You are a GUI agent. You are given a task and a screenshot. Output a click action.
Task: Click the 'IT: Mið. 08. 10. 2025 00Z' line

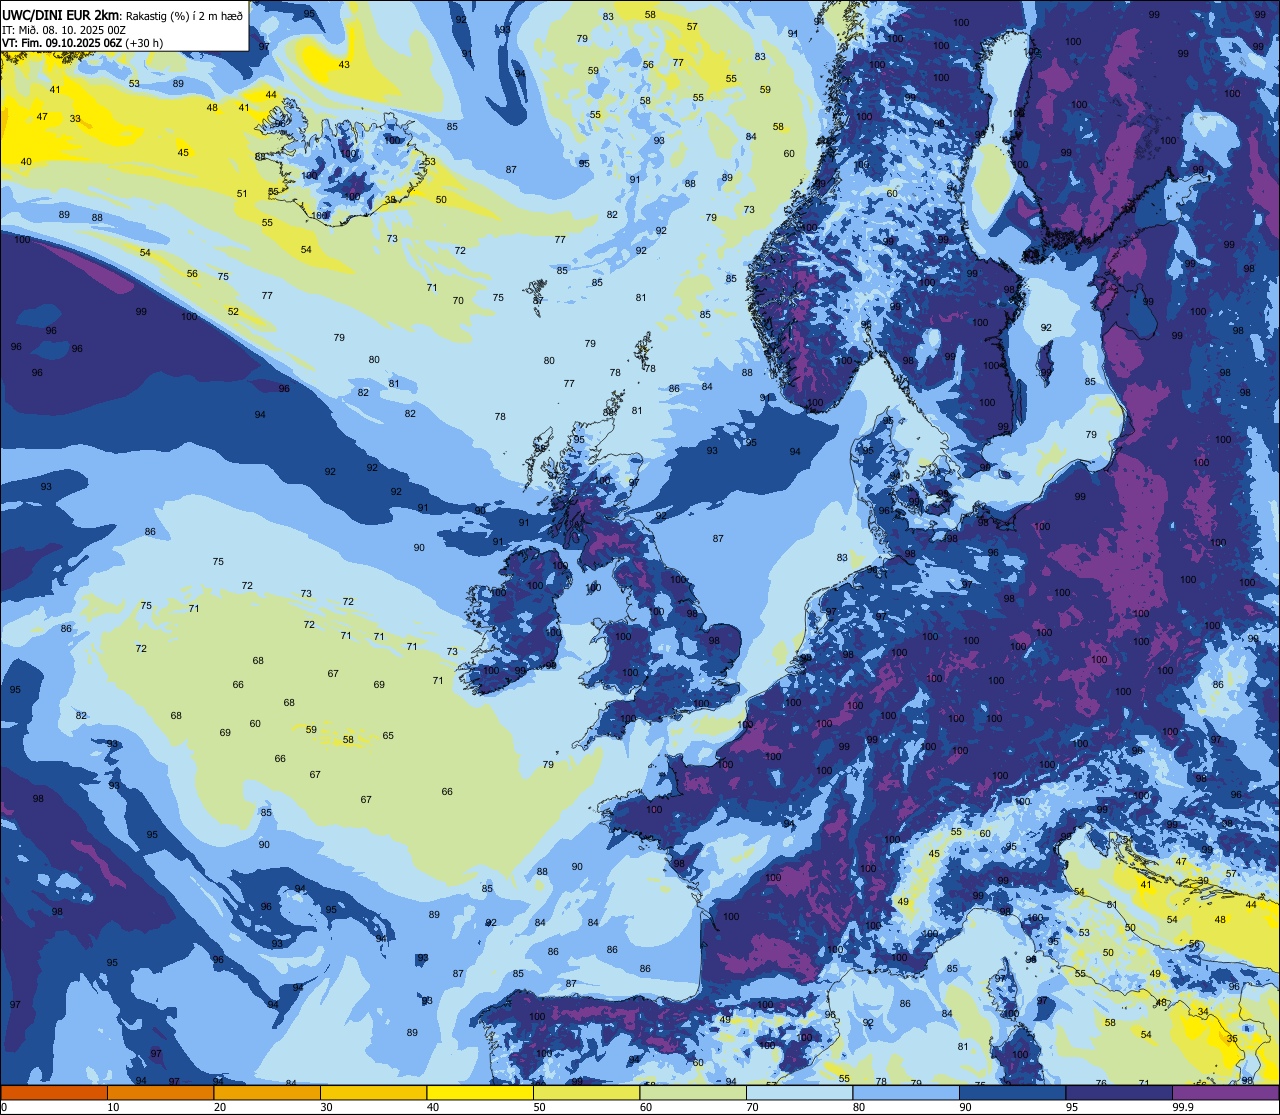65,29
